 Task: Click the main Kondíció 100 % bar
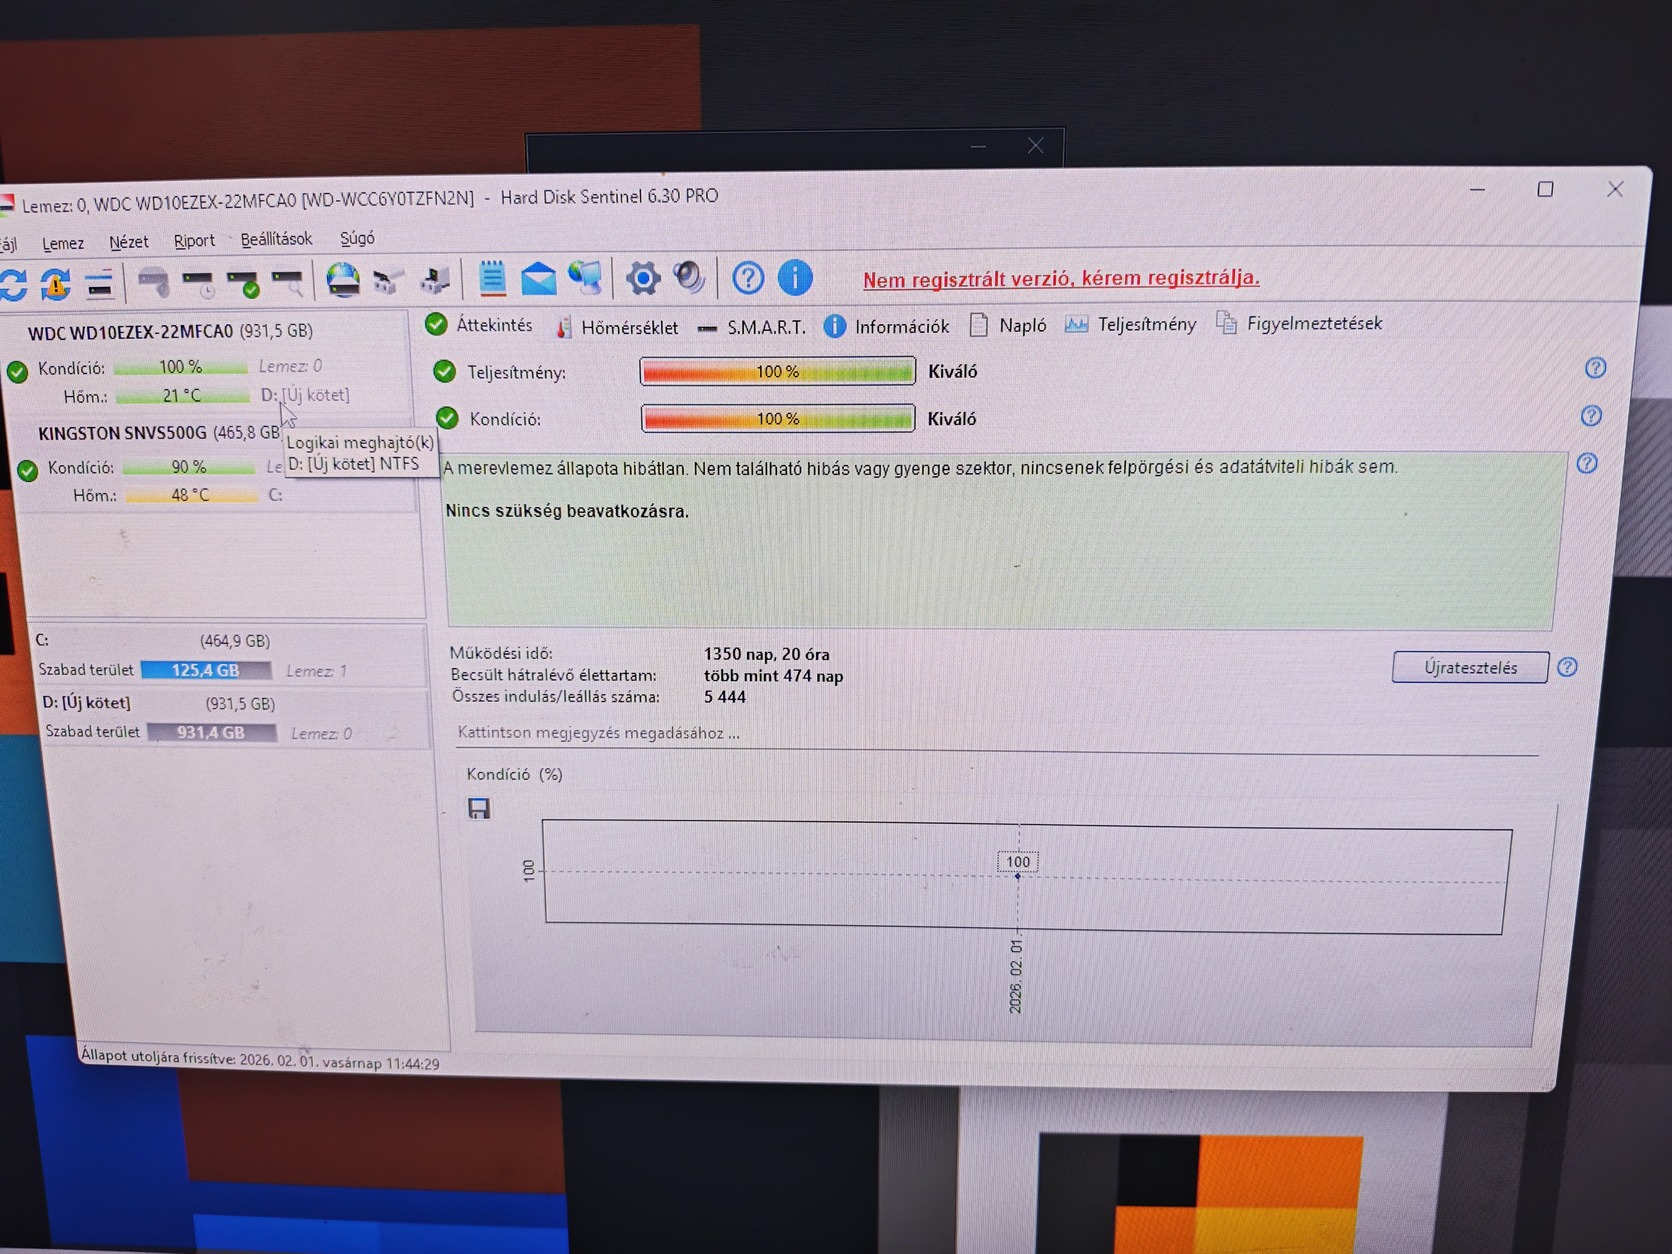778,419
